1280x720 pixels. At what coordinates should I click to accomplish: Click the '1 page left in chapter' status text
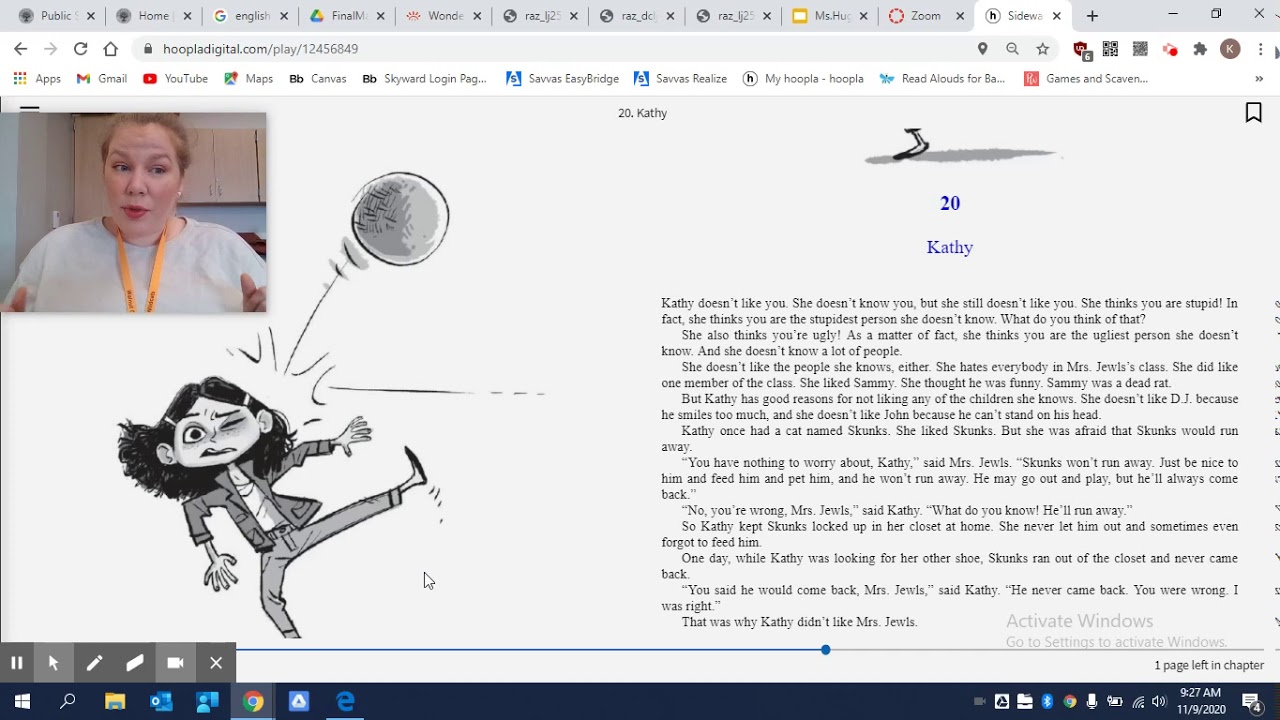(x=1209, y=665)
